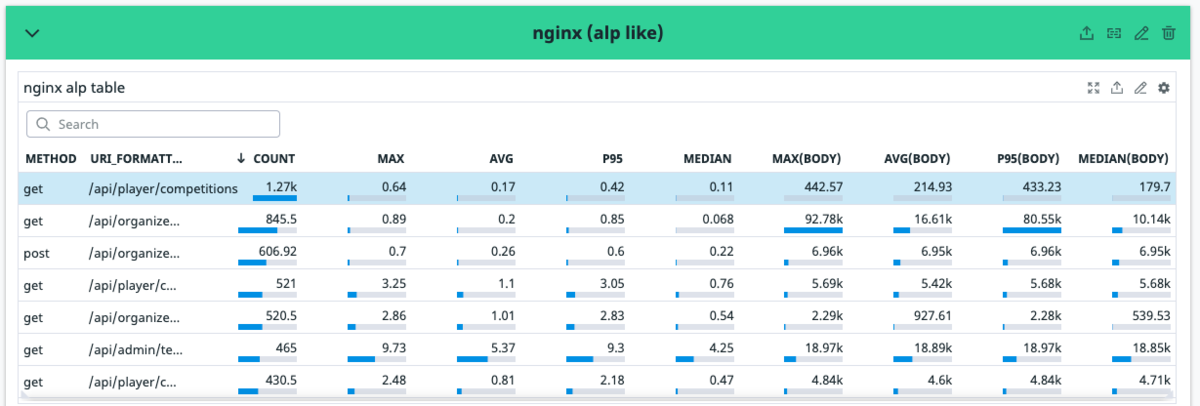The width and height of the screenshot is (1200, 406).
Task: Toggle sort arrow on COUNT column
Action: point(241,158)
